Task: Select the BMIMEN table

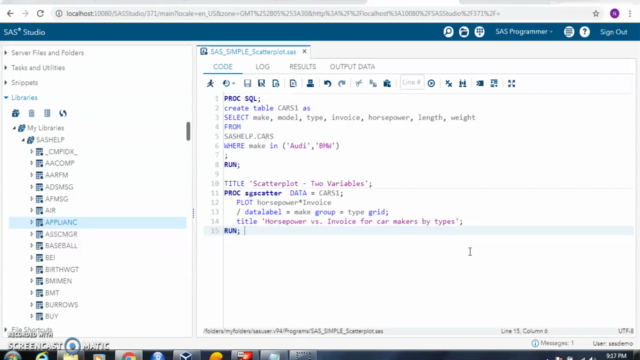Action: point(58,281)
